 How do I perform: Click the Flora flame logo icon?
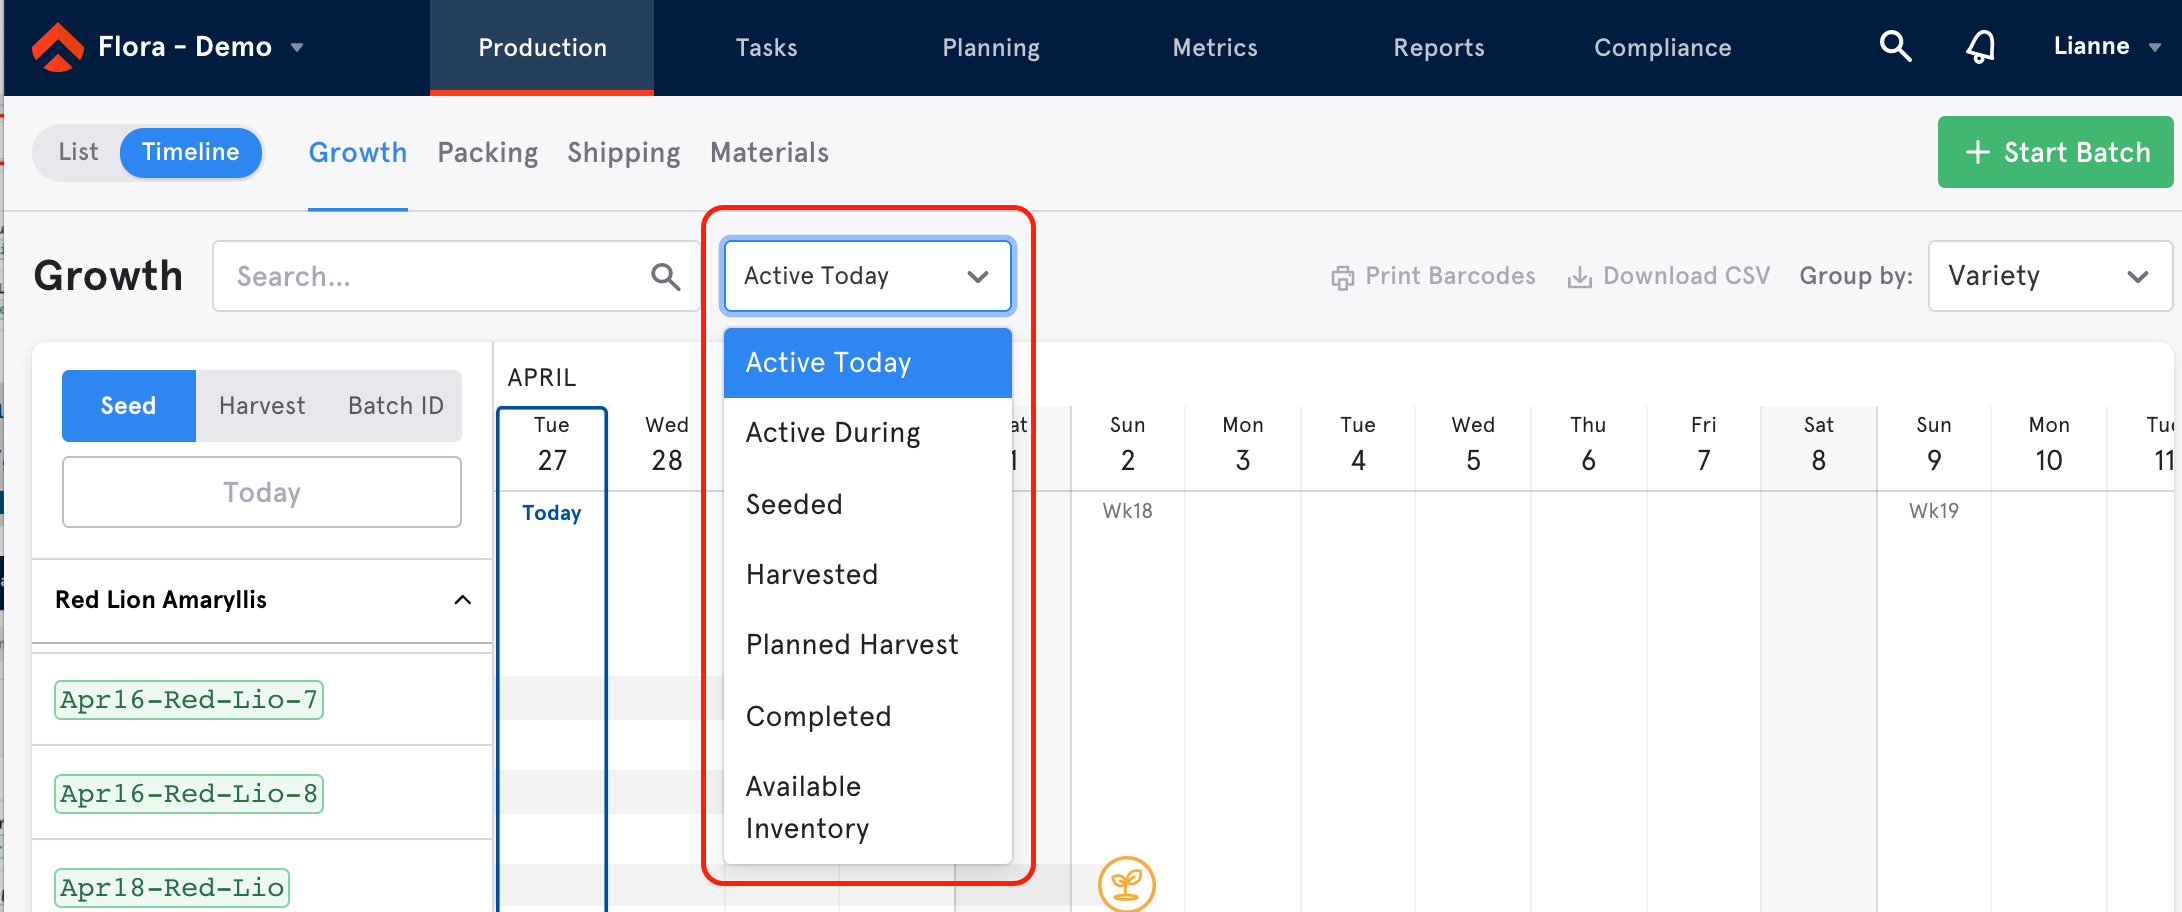pyautogui.click(x=58, y=47)
